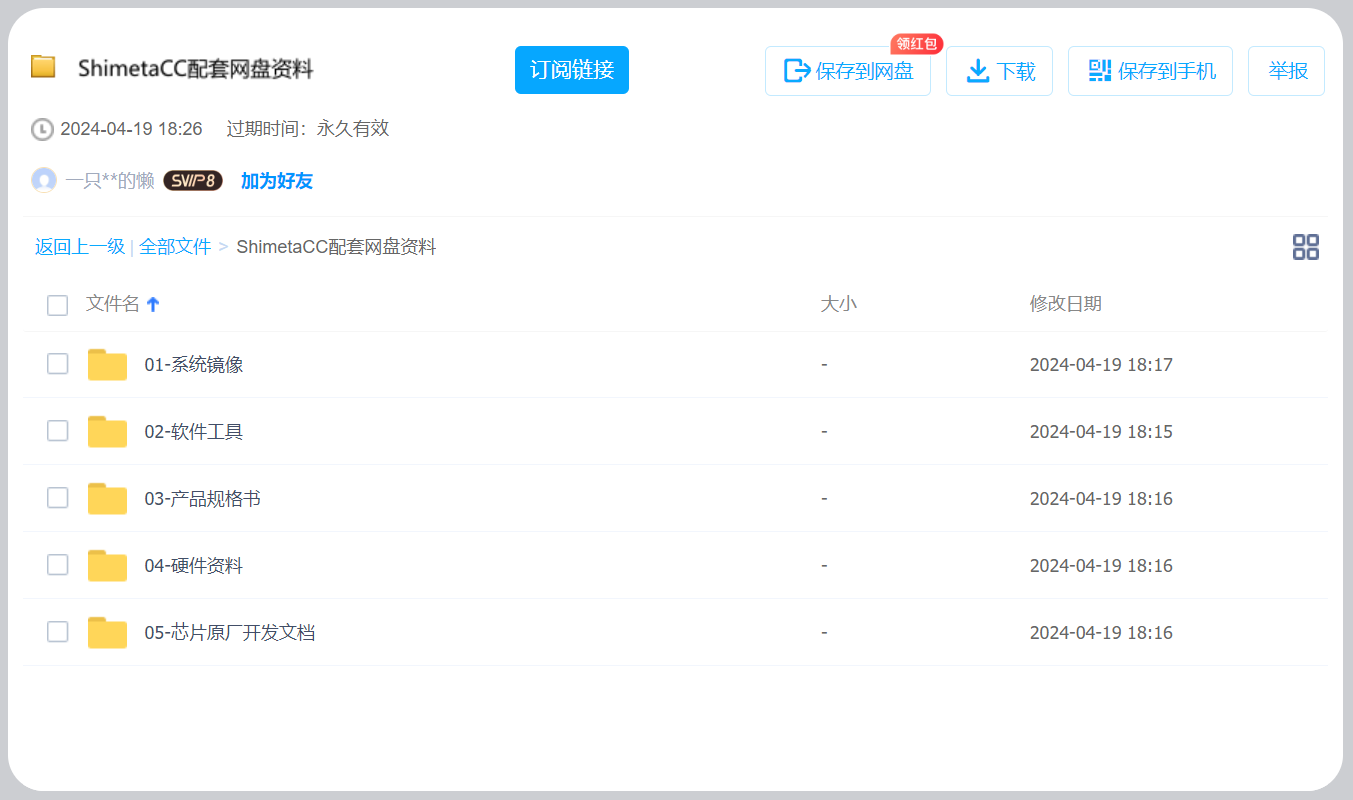The image size is (1353, 800).
Task: Open the 03-产品规格书 folder name
Action: (x=203, y=499)
